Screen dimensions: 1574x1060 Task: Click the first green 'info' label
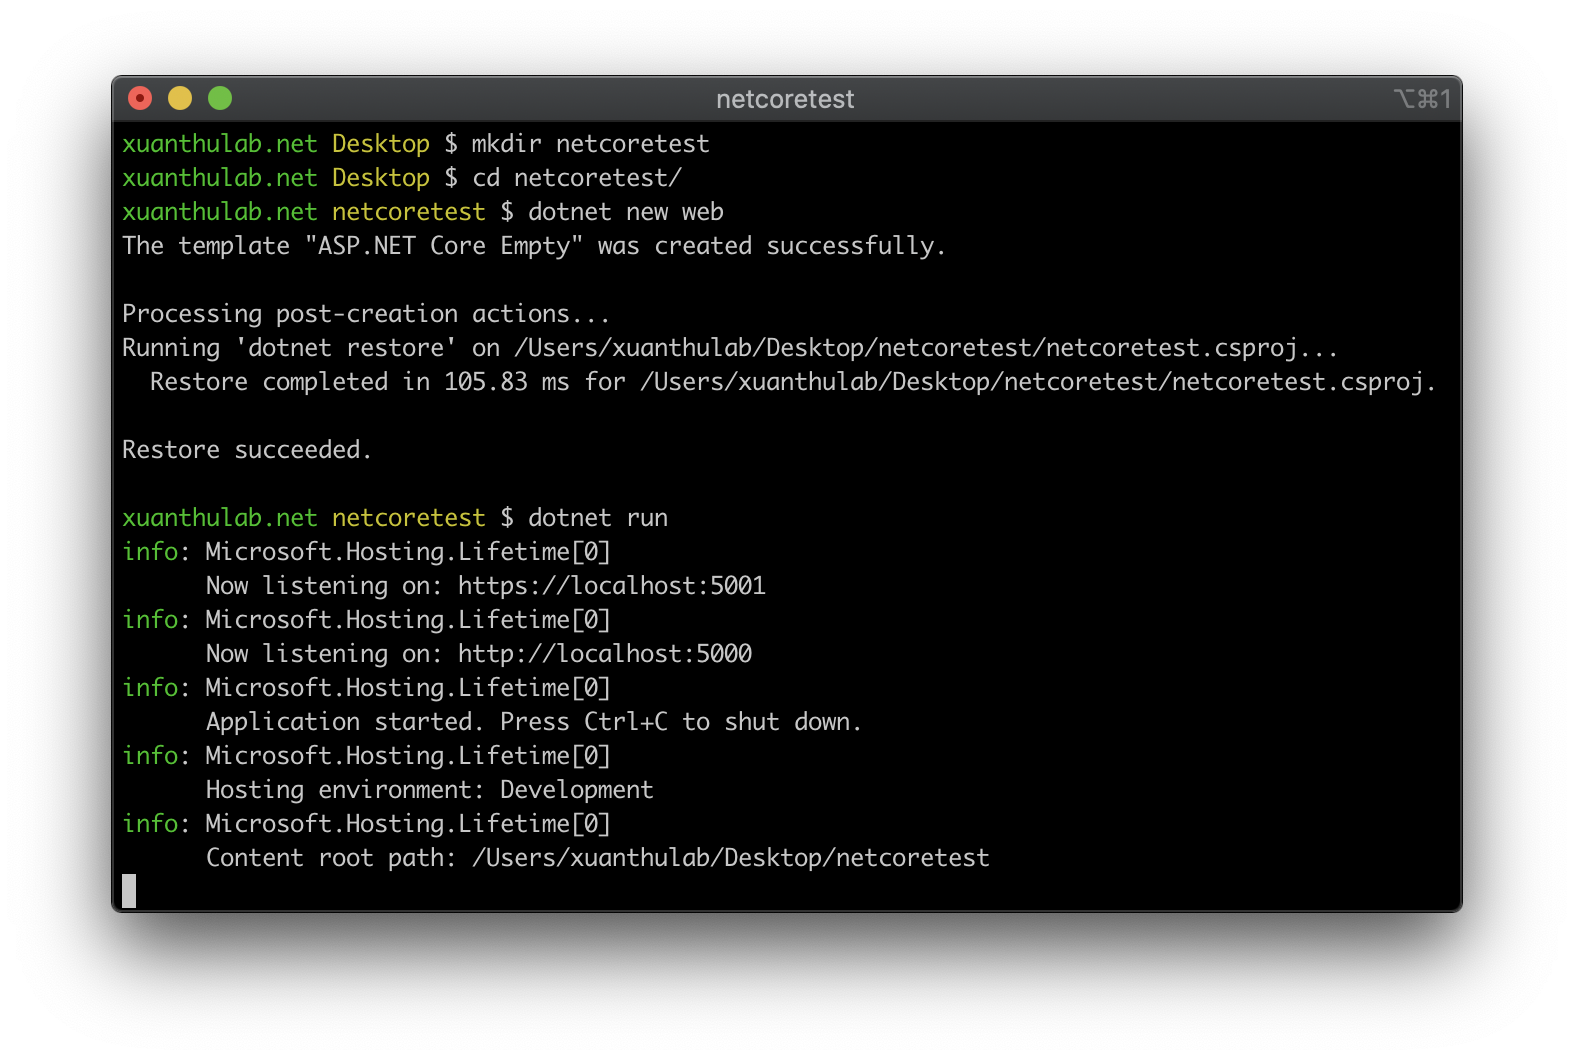pyautogui.click(x=150, y=552)
